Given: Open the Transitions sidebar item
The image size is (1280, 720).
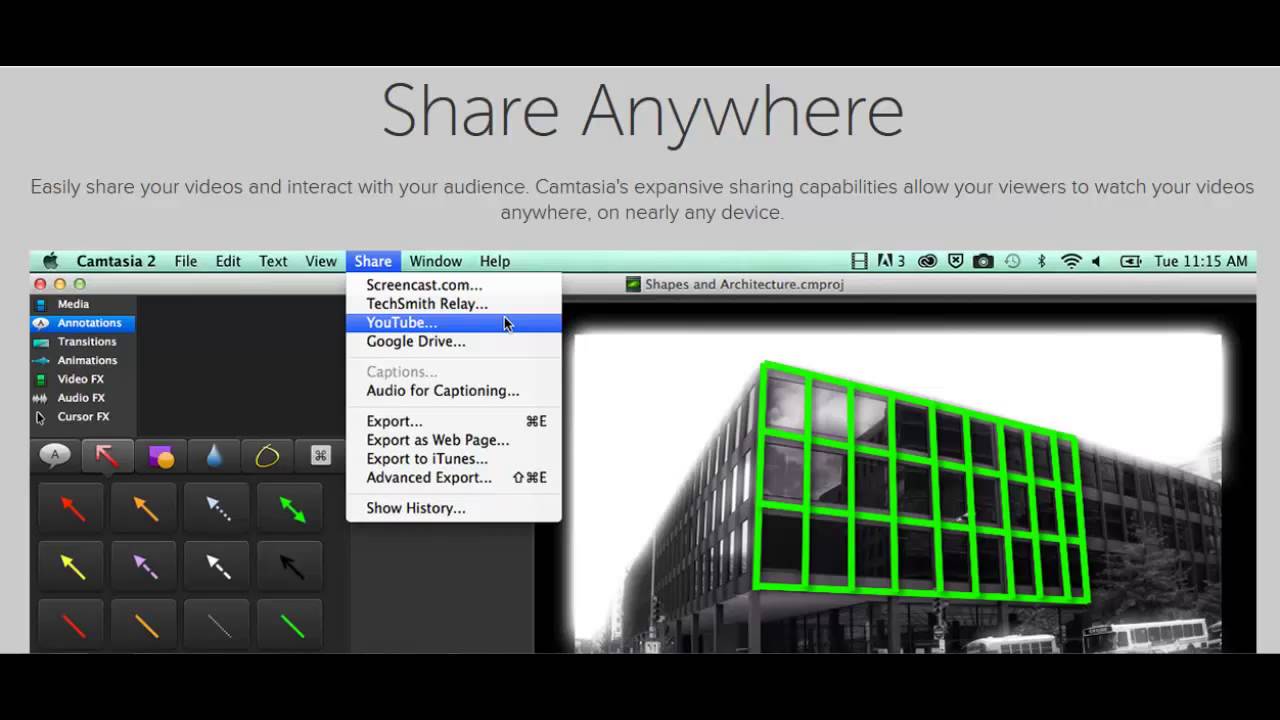Looking at the screenshot, I should tap(82, 342).
